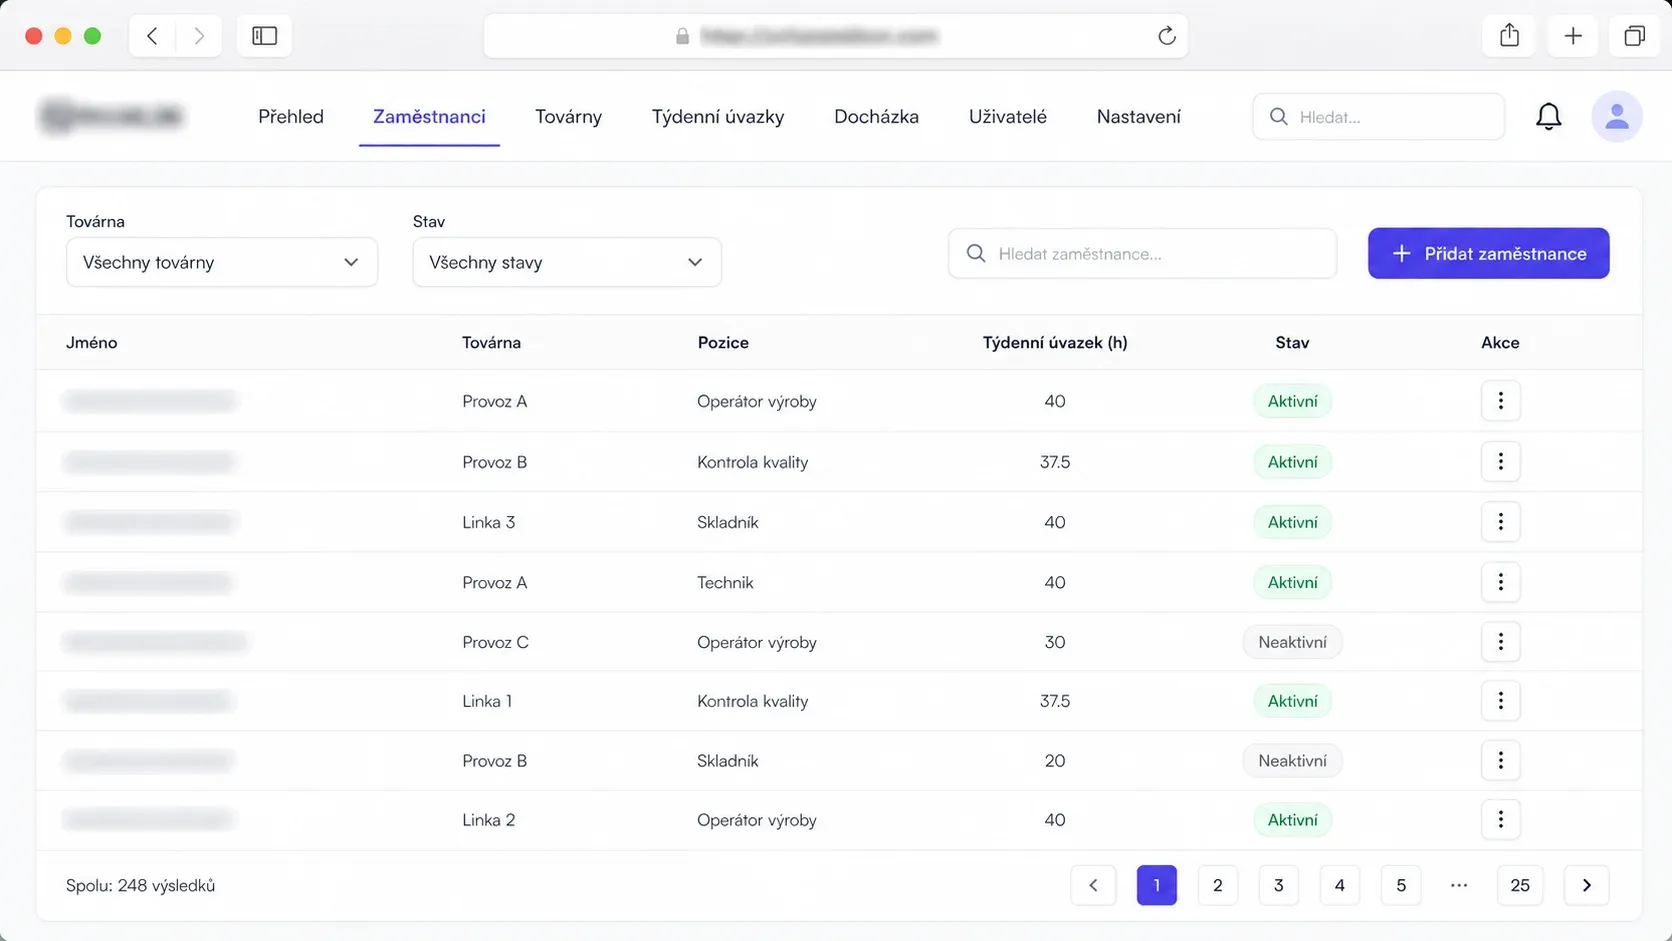This screenshot has width=1672, height=941.
Task: Go to previous page of results
Action: [x=1093, y=885]
